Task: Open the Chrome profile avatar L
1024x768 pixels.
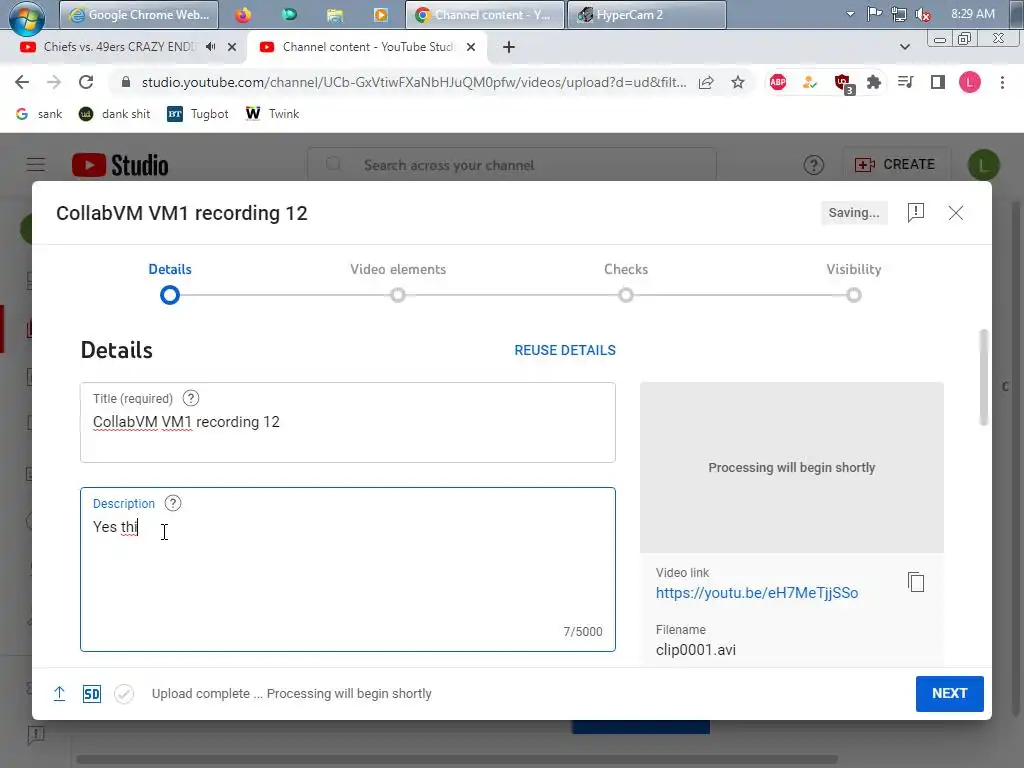Action: click(970, 82)
